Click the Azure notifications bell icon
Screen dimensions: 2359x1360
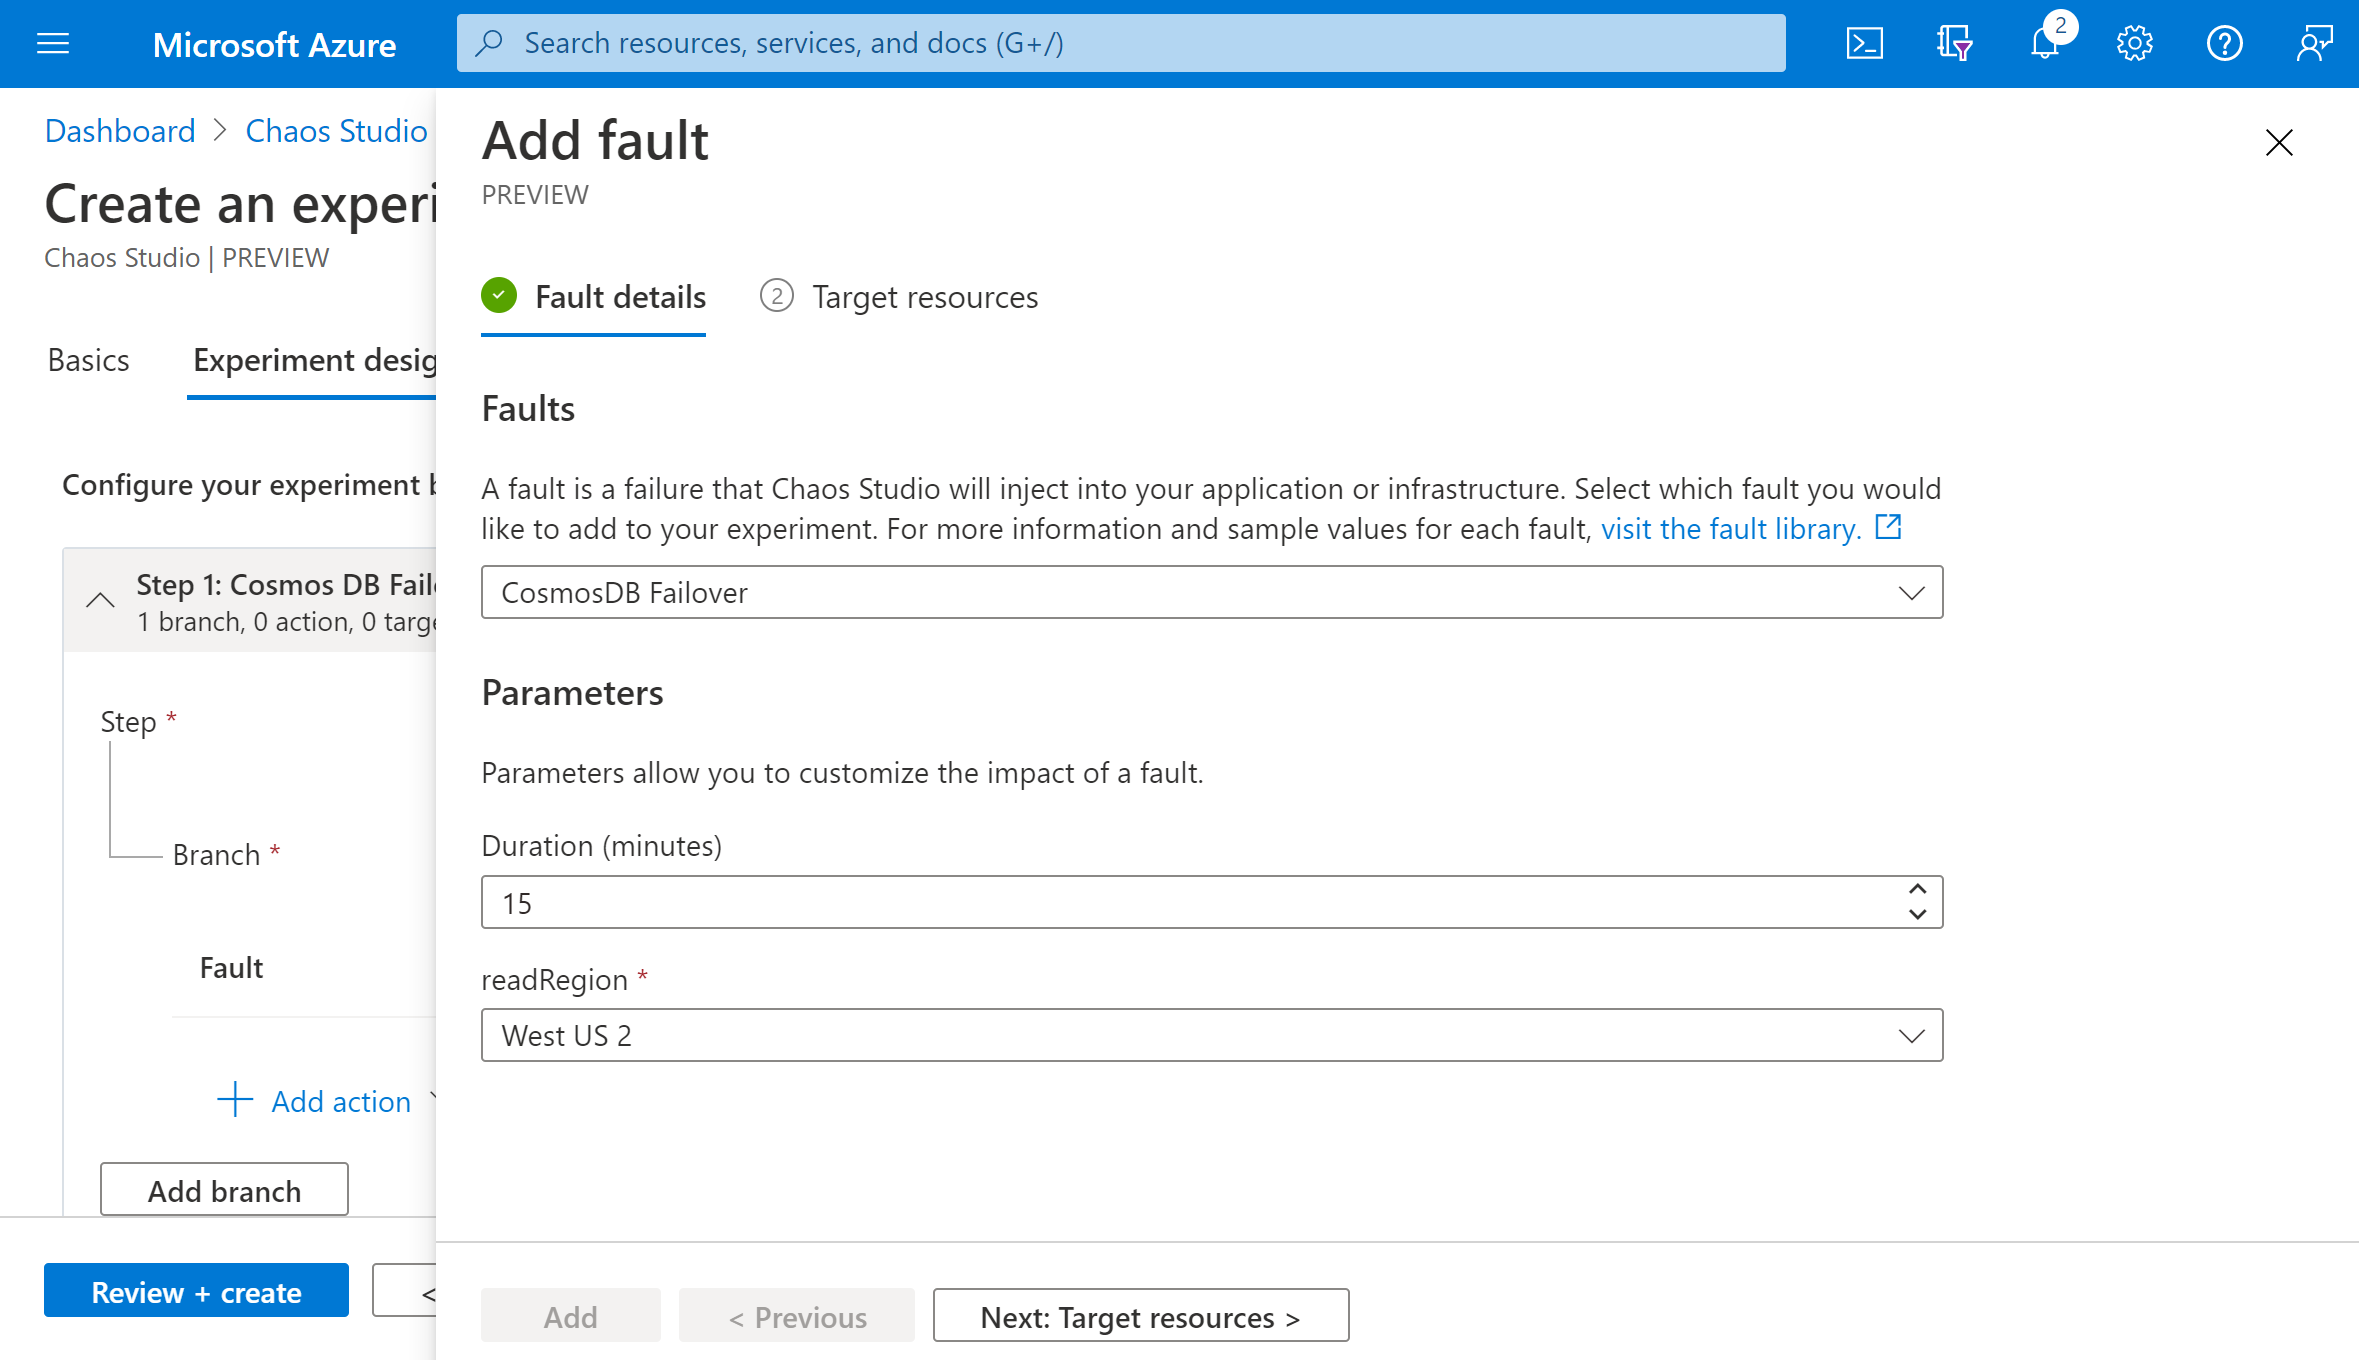(2045, 42)
